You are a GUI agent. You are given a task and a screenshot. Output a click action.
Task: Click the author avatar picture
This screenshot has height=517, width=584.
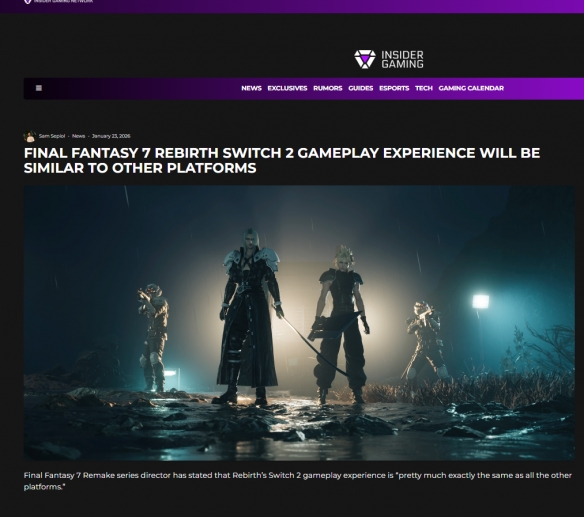point(29,136)
